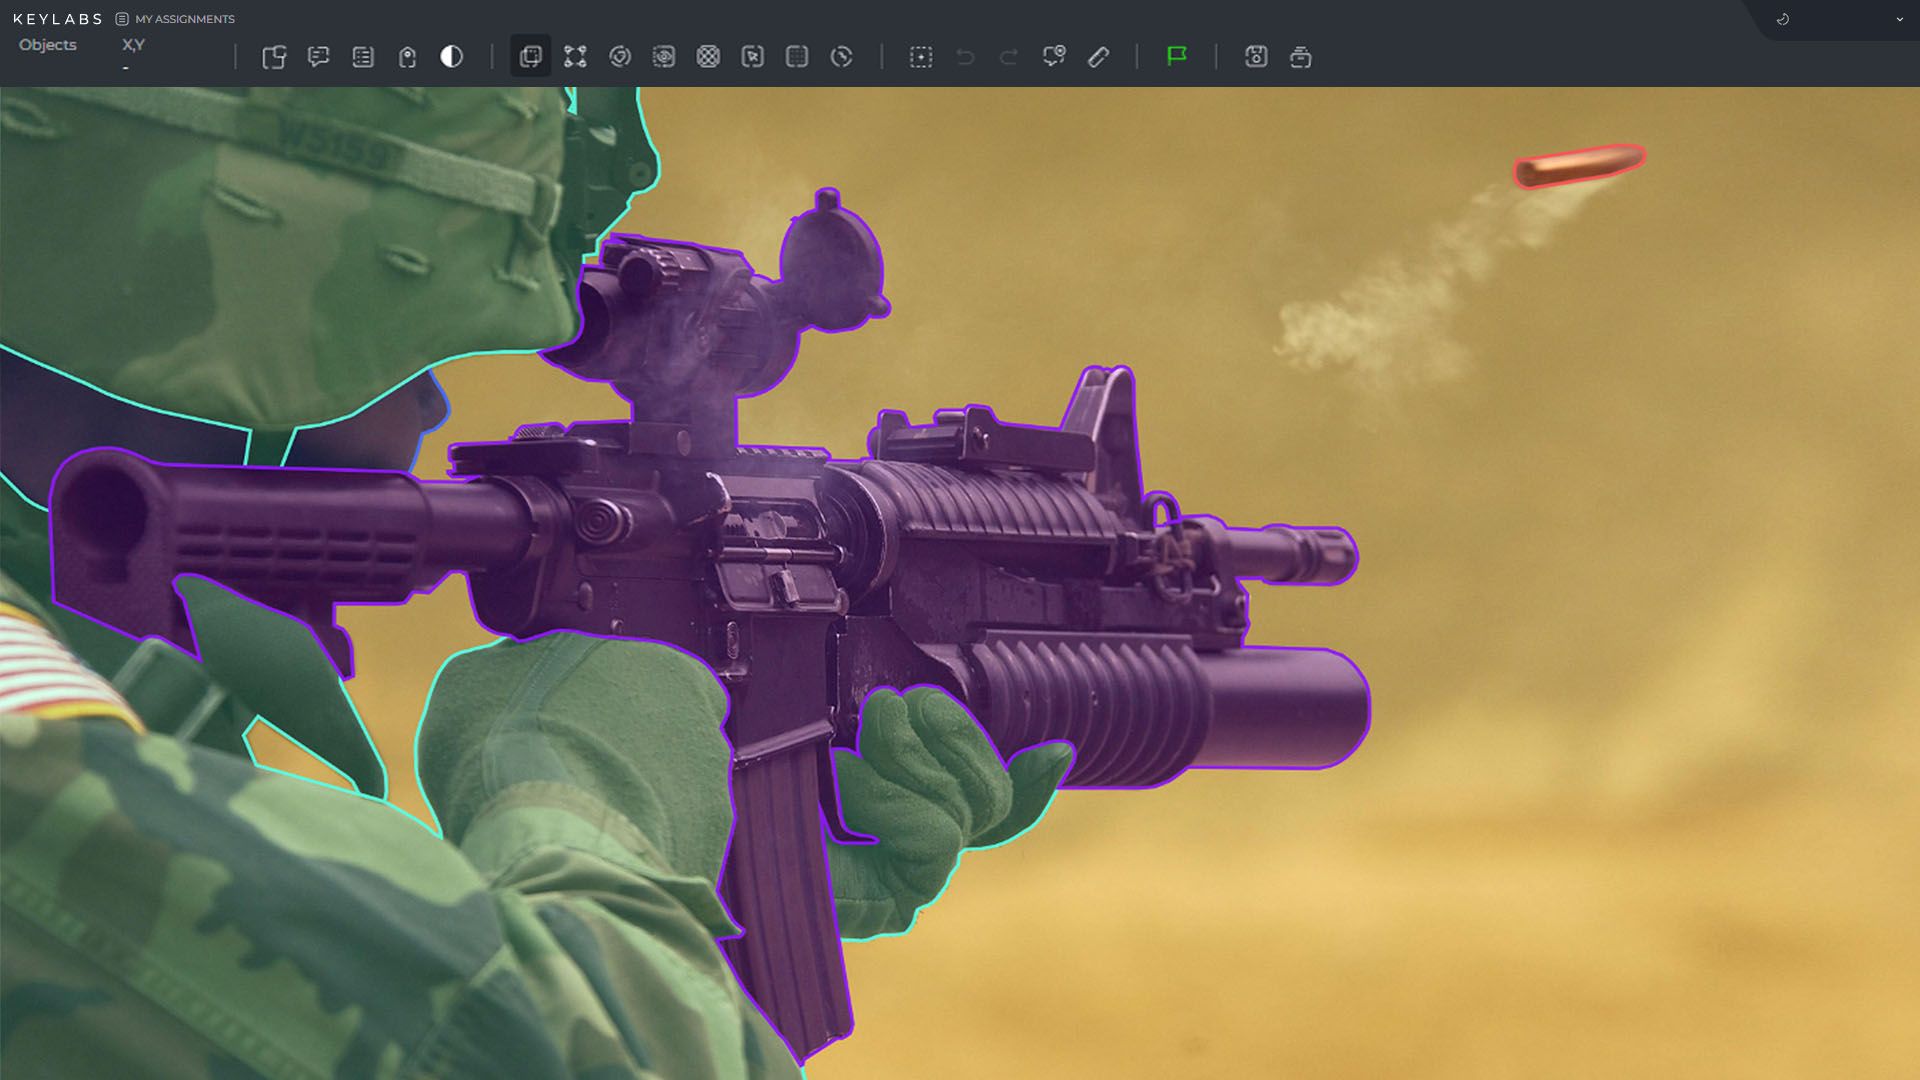
Task: Click the save disk icon
Action: 1256,57
